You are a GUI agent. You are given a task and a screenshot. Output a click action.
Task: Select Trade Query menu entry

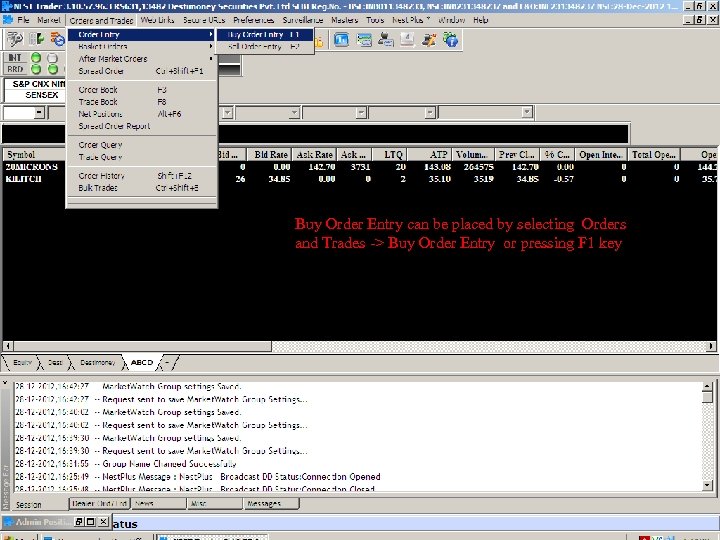(141, 157)
